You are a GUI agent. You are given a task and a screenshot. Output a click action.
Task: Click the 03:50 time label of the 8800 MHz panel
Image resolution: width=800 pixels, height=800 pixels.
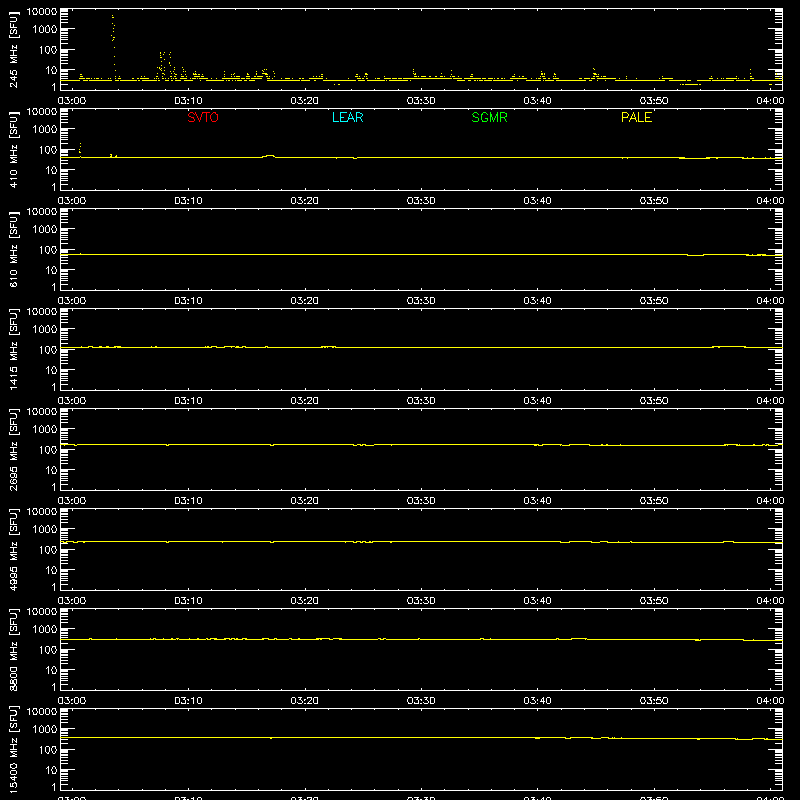[654, 701]
